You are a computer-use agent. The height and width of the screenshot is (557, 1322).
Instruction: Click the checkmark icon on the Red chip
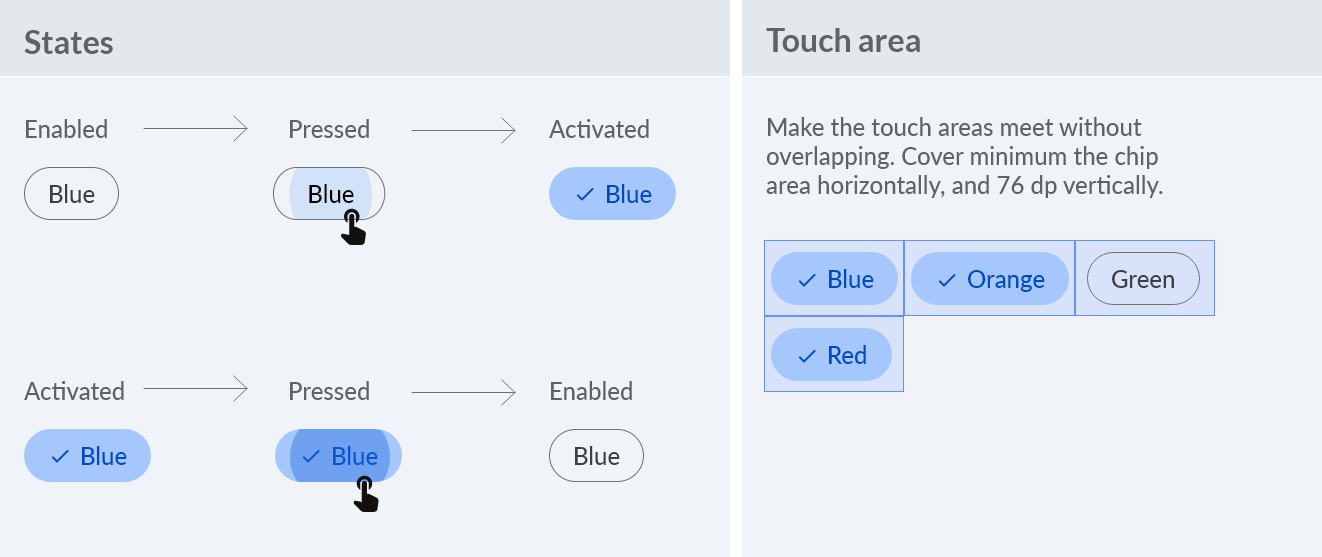(807, 356)
